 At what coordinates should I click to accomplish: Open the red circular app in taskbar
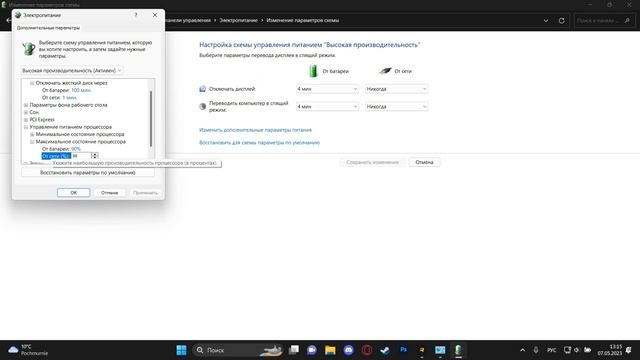click(x=367, y=350)
